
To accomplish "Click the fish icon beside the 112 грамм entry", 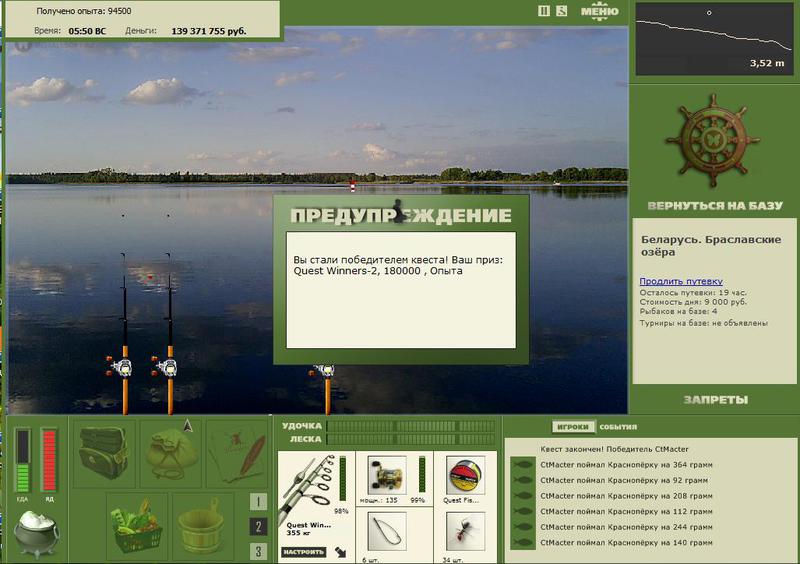I will pyautogui.click(x=523, y=511).
